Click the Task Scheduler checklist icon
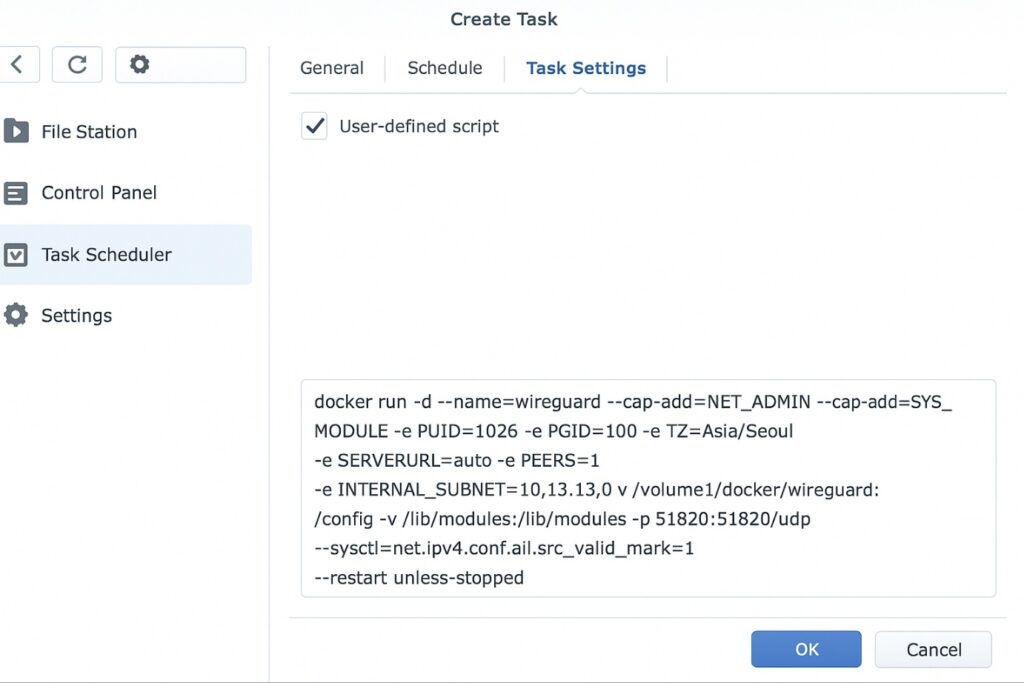 point(18,254)
